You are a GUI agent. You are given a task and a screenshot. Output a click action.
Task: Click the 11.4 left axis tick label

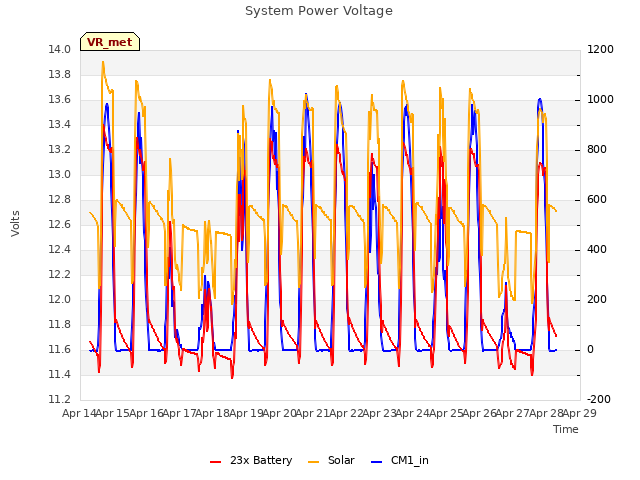(60, 374)
